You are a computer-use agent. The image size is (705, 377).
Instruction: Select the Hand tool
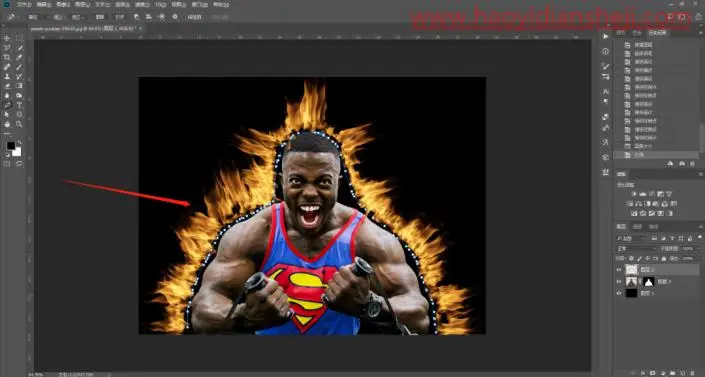pos(7,124)
